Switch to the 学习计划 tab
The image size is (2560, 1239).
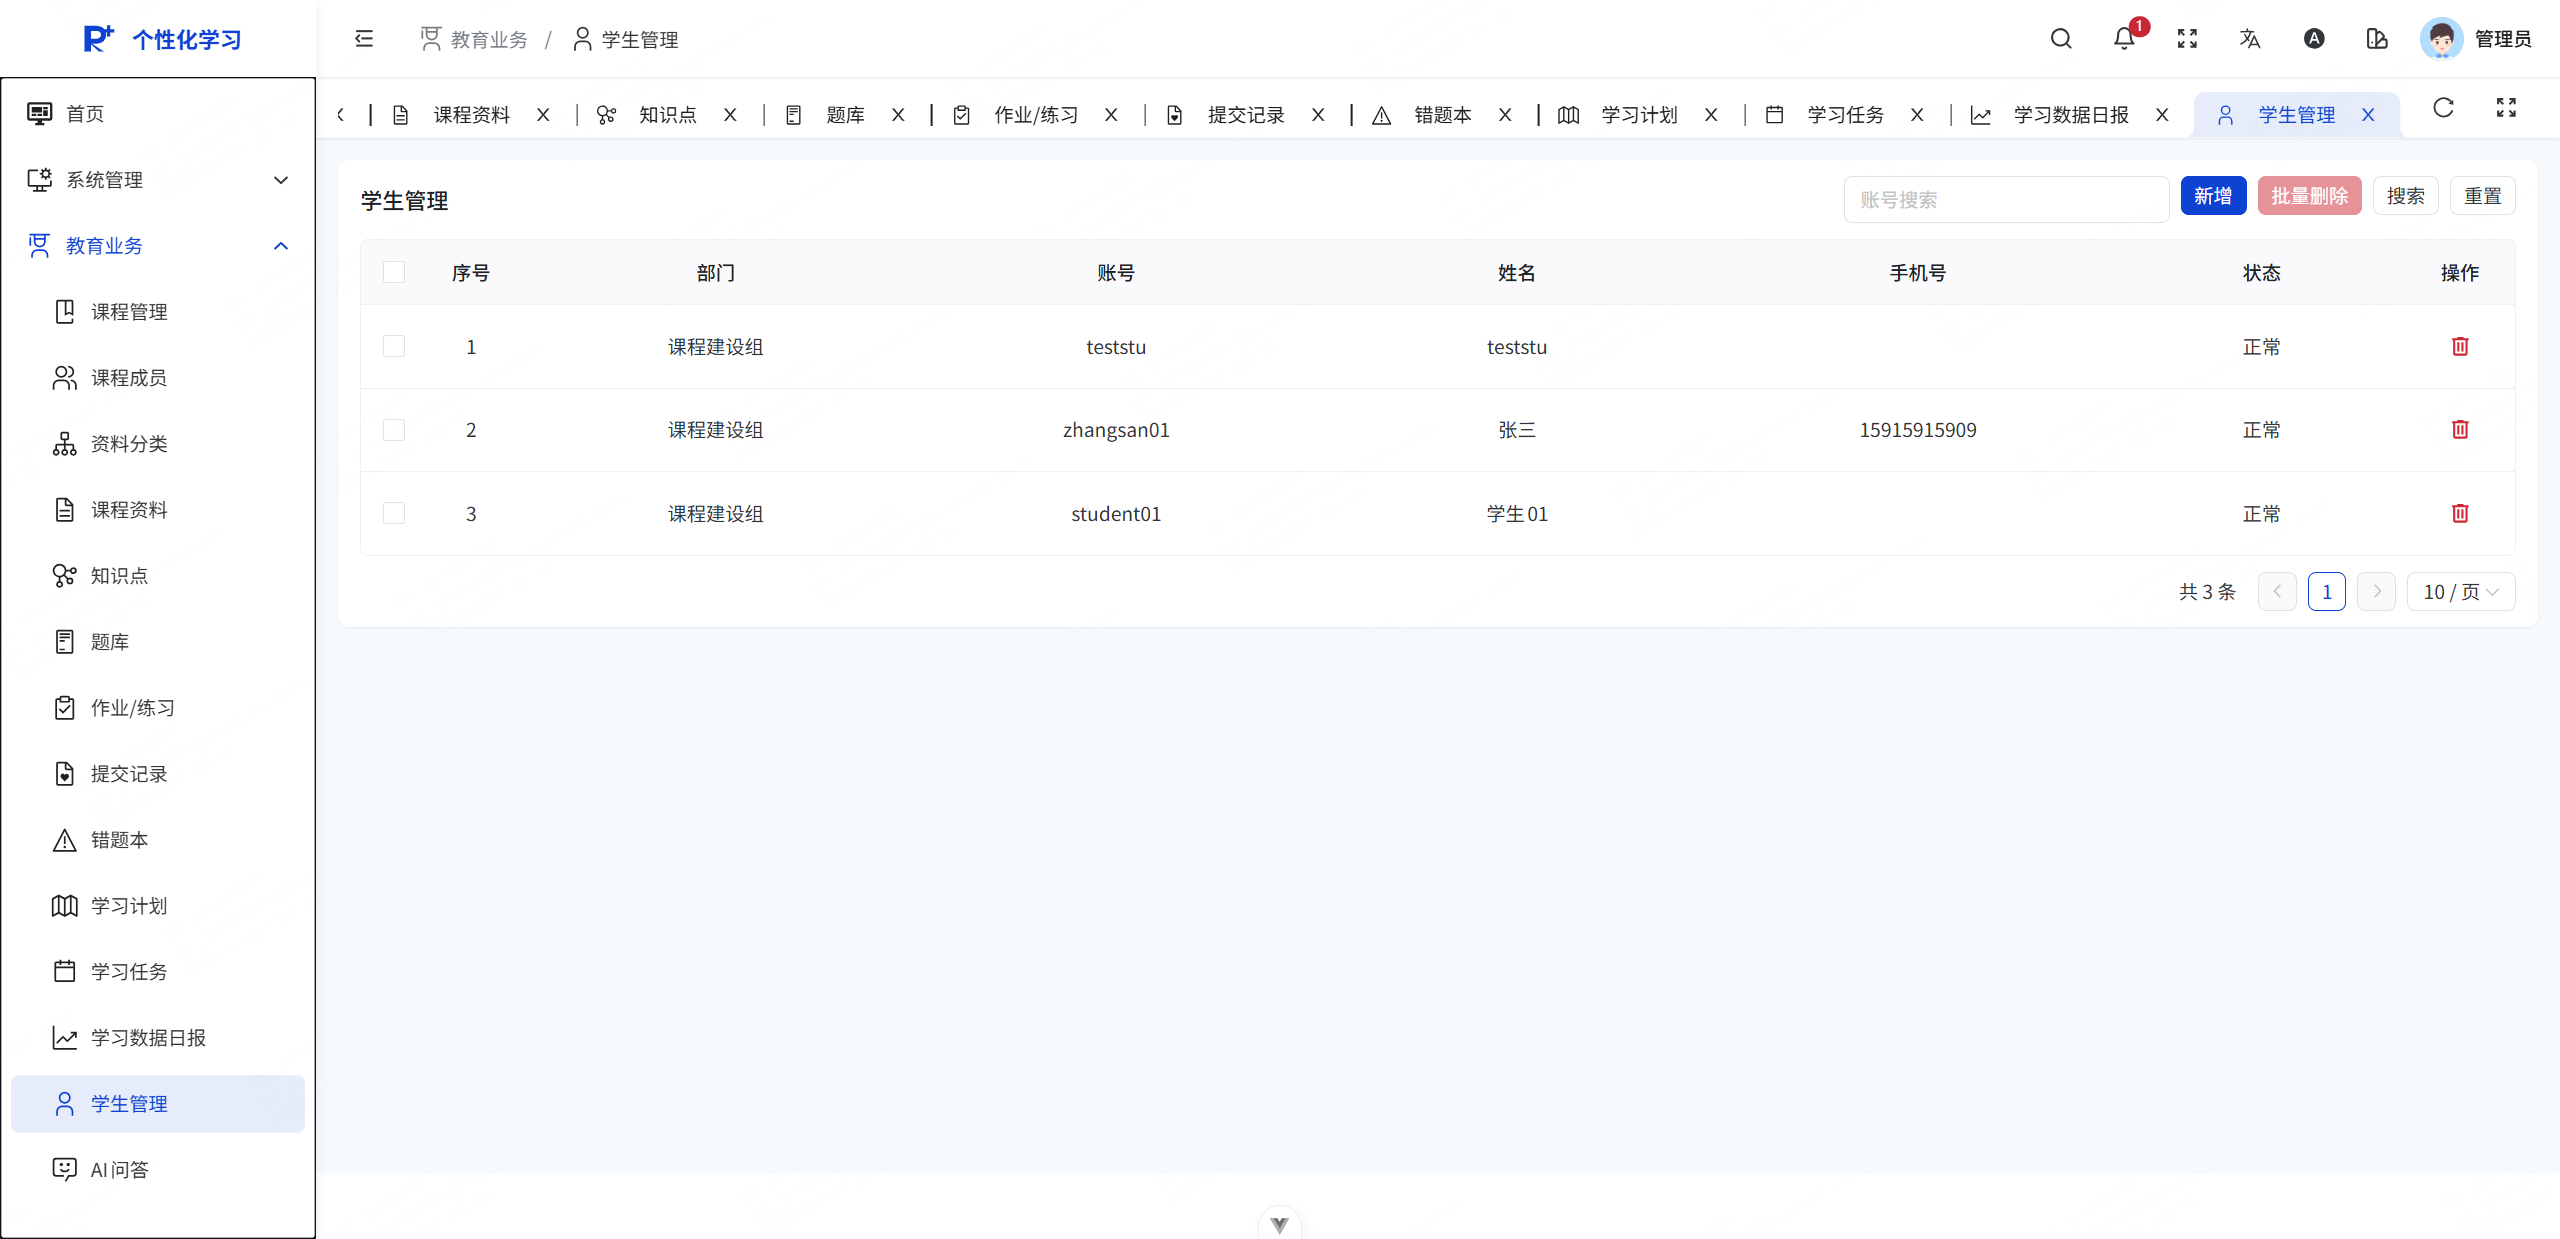tap(1638, 115)
